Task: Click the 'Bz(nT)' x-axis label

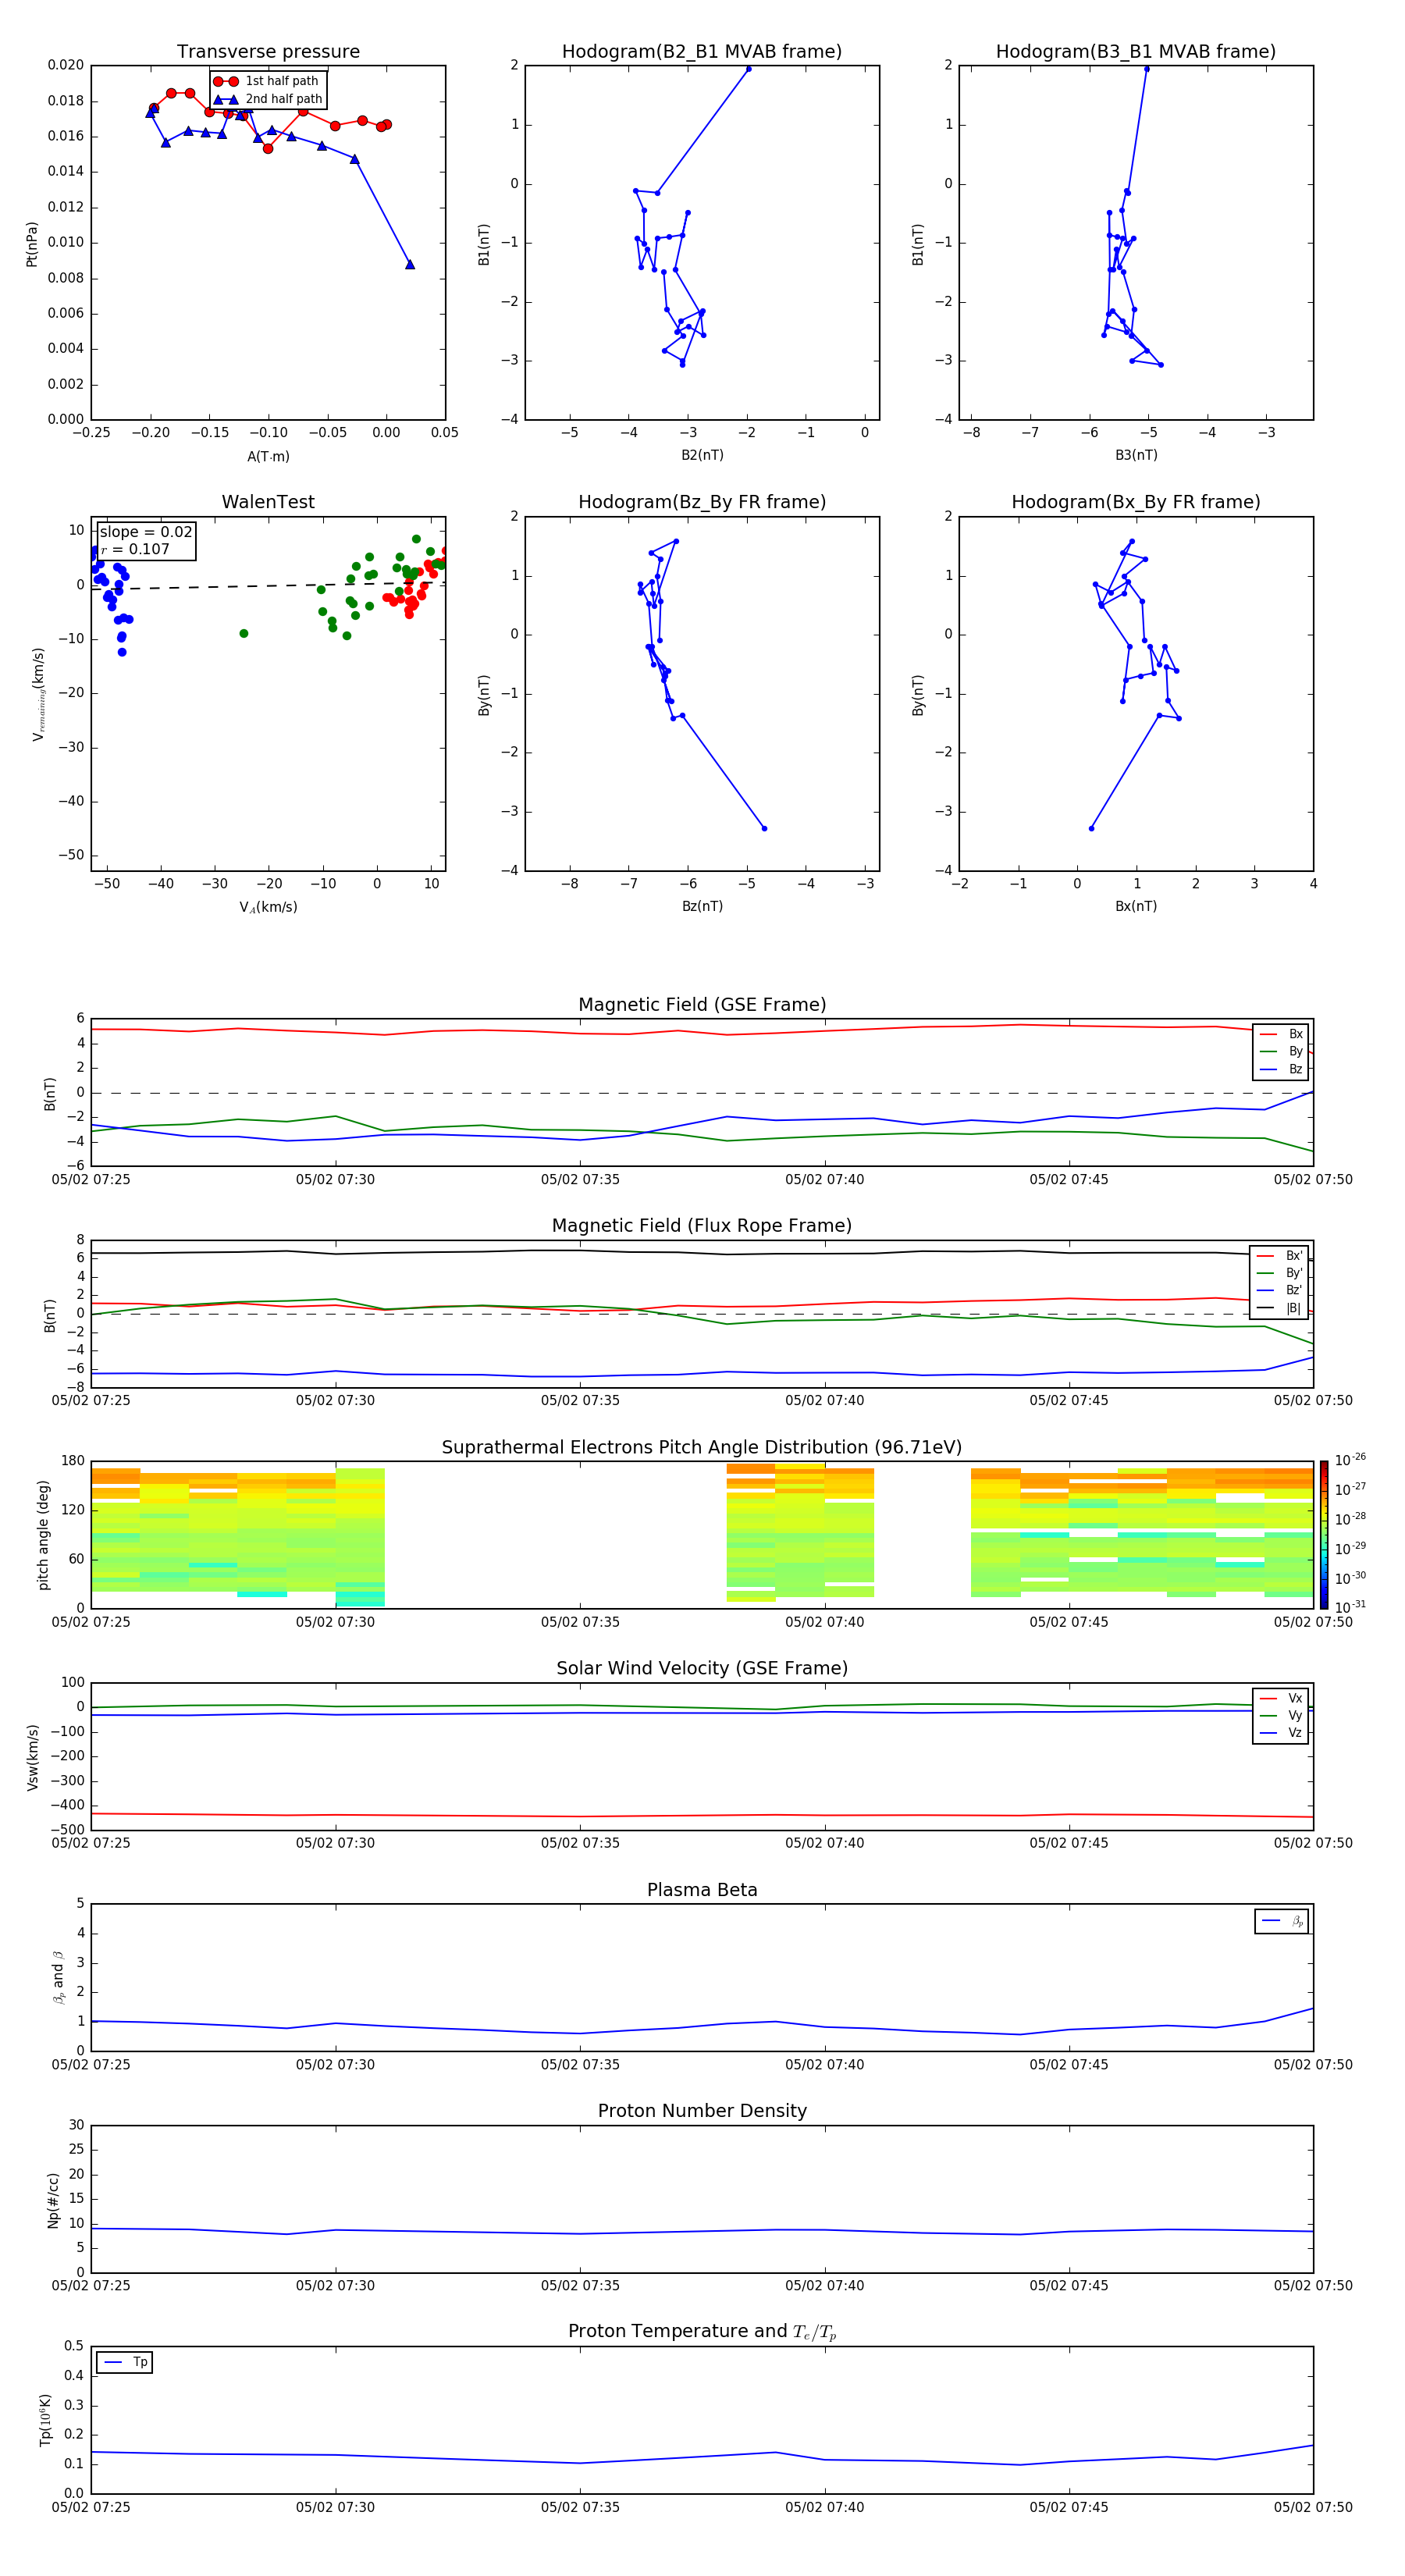Action: [702, 906]
